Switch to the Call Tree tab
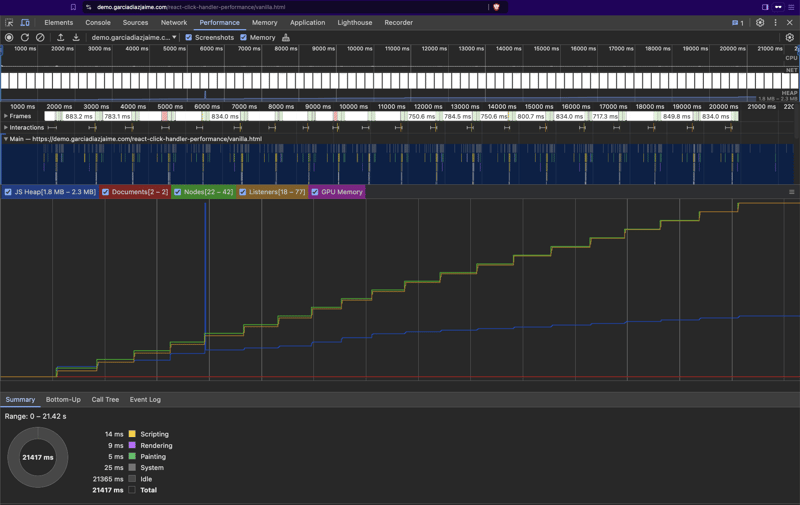Image resolution: width=800 pixels, height=505 pixels. click(x=105, y=399)
